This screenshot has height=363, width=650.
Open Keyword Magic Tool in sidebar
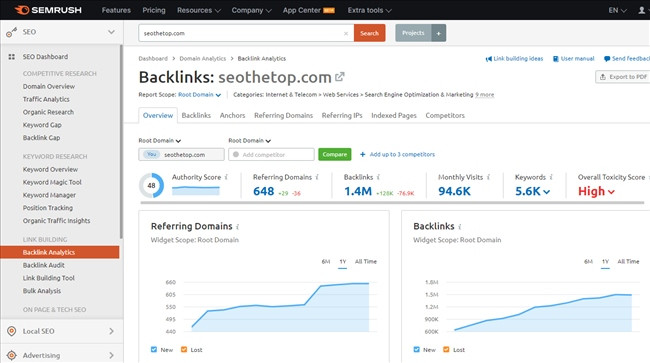coord(52,182)
